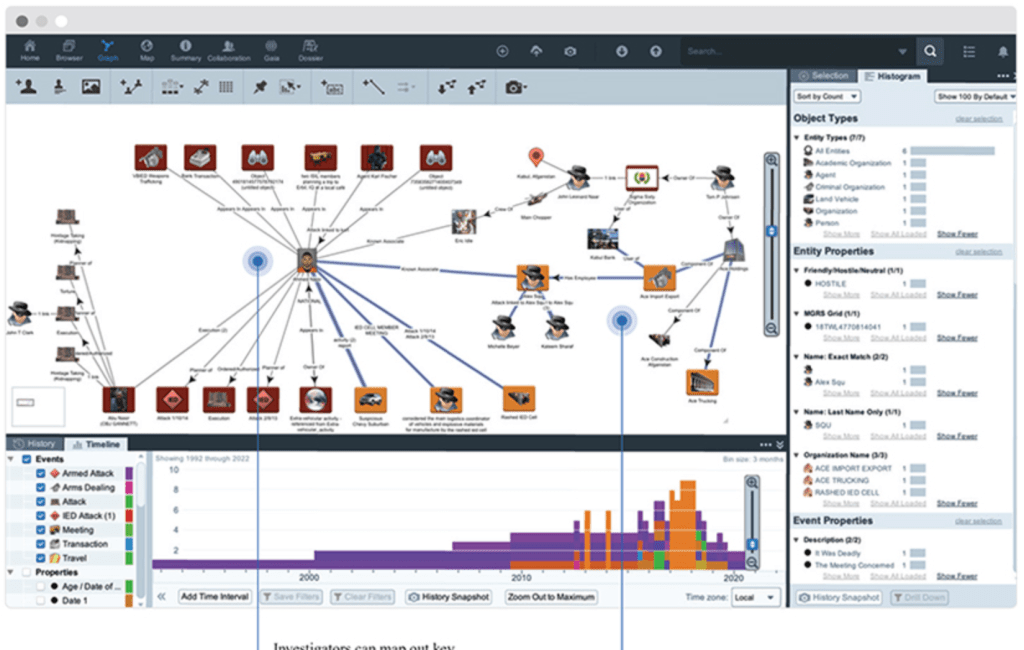Screen dimensions: 1024x650
Task: Select the add link line tool
Action: coord(373,86)
